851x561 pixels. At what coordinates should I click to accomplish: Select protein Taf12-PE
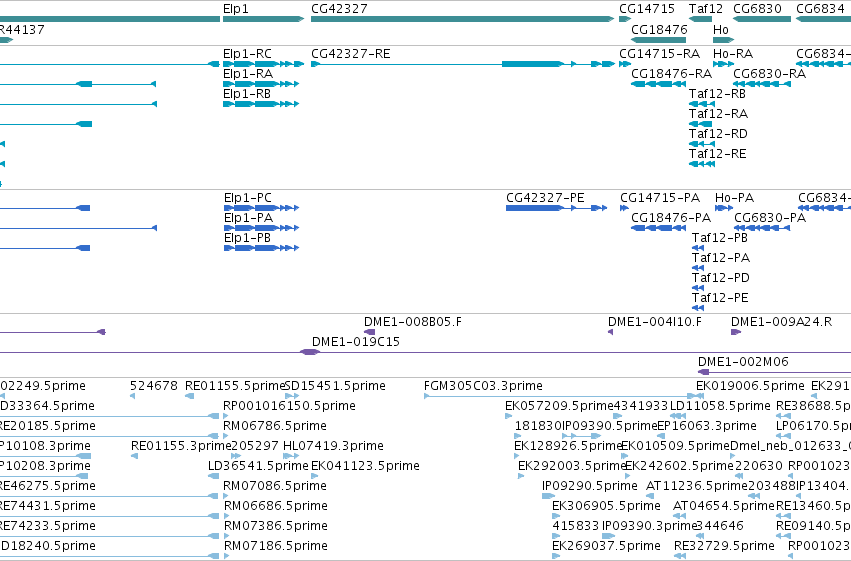point(698,308)
